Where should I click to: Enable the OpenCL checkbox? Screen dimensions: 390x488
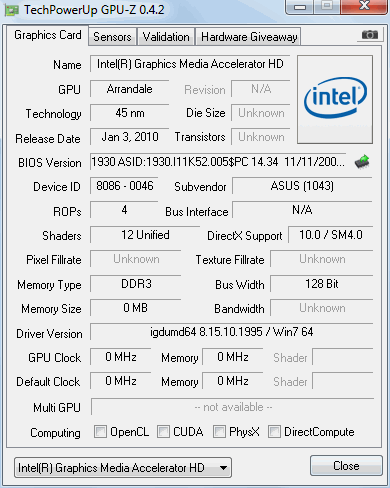[100, 431]
